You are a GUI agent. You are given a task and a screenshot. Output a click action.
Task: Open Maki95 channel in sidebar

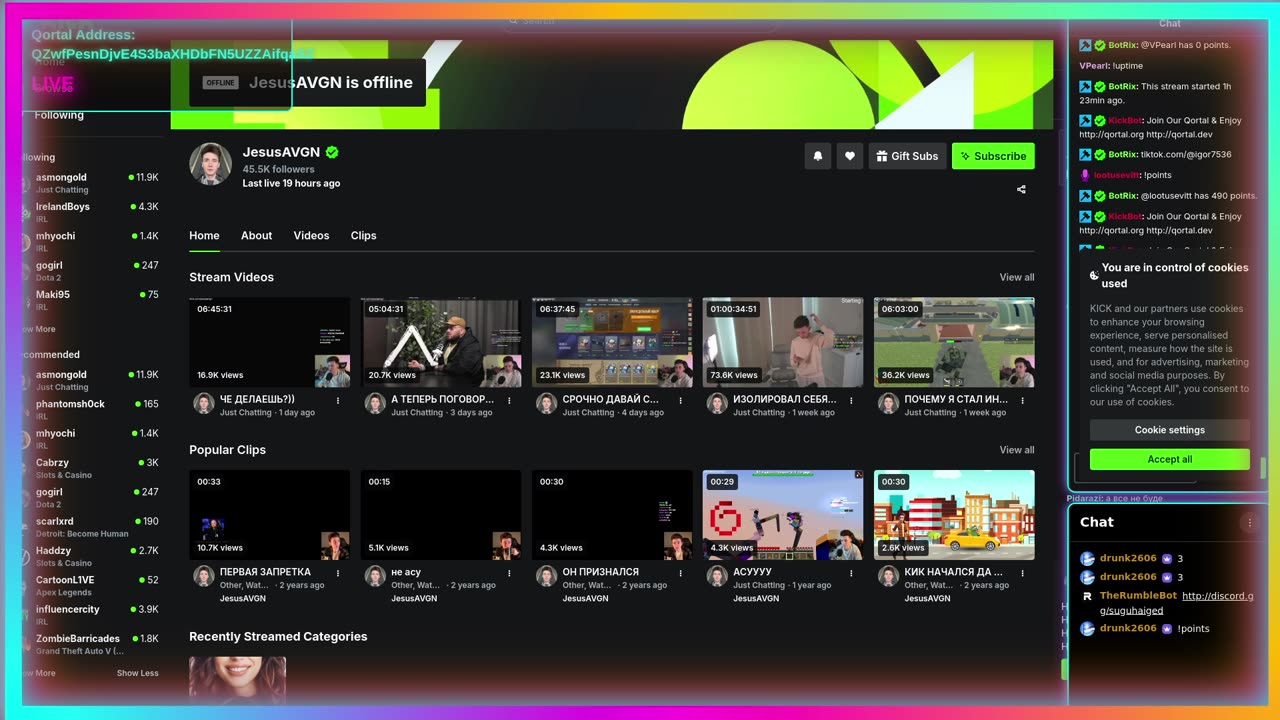click(x=90, y=300)
